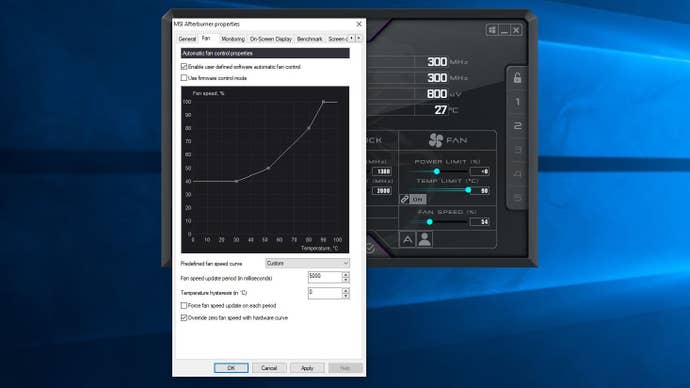The image size is (690, 388).
Task: Decrease fan speed update period with down arrow
Action: pyautogui.click(x=345, y=280)
